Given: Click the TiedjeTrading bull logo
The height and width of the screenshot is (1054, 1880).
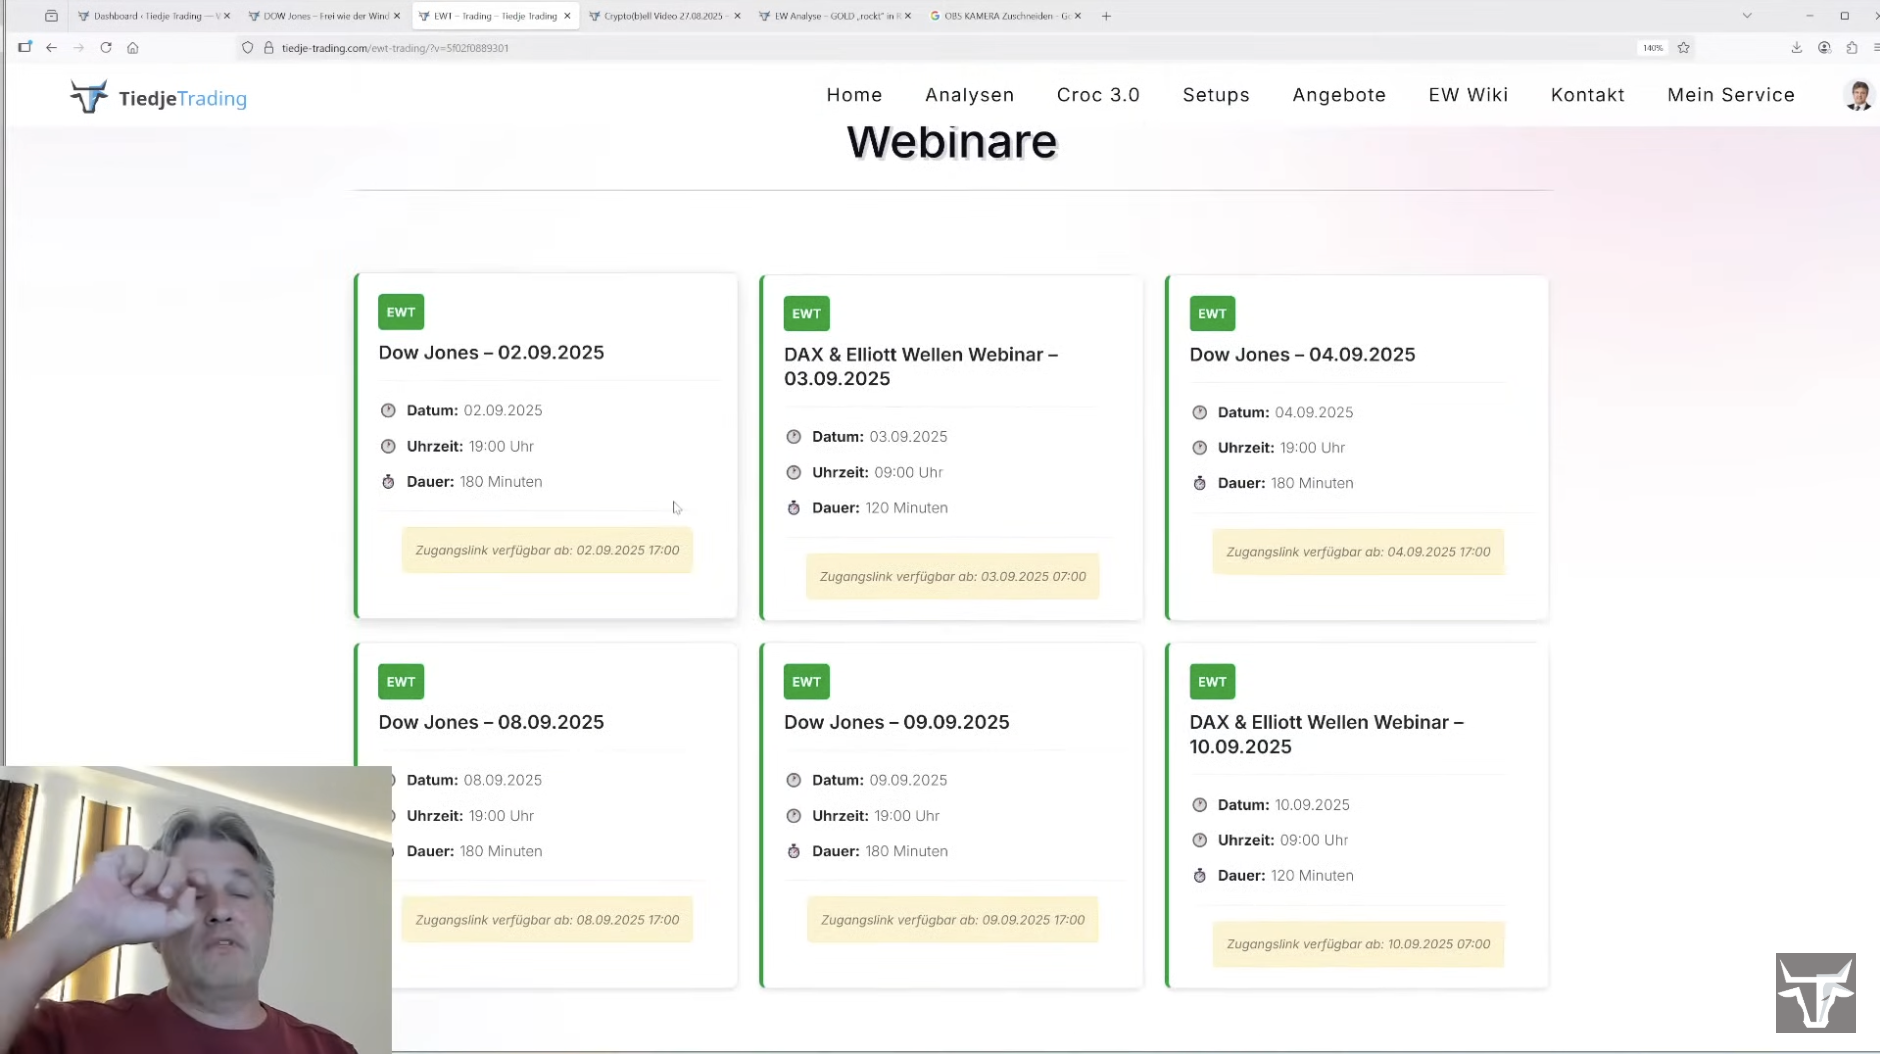Looking at the screenshot, I should (89, 97).
